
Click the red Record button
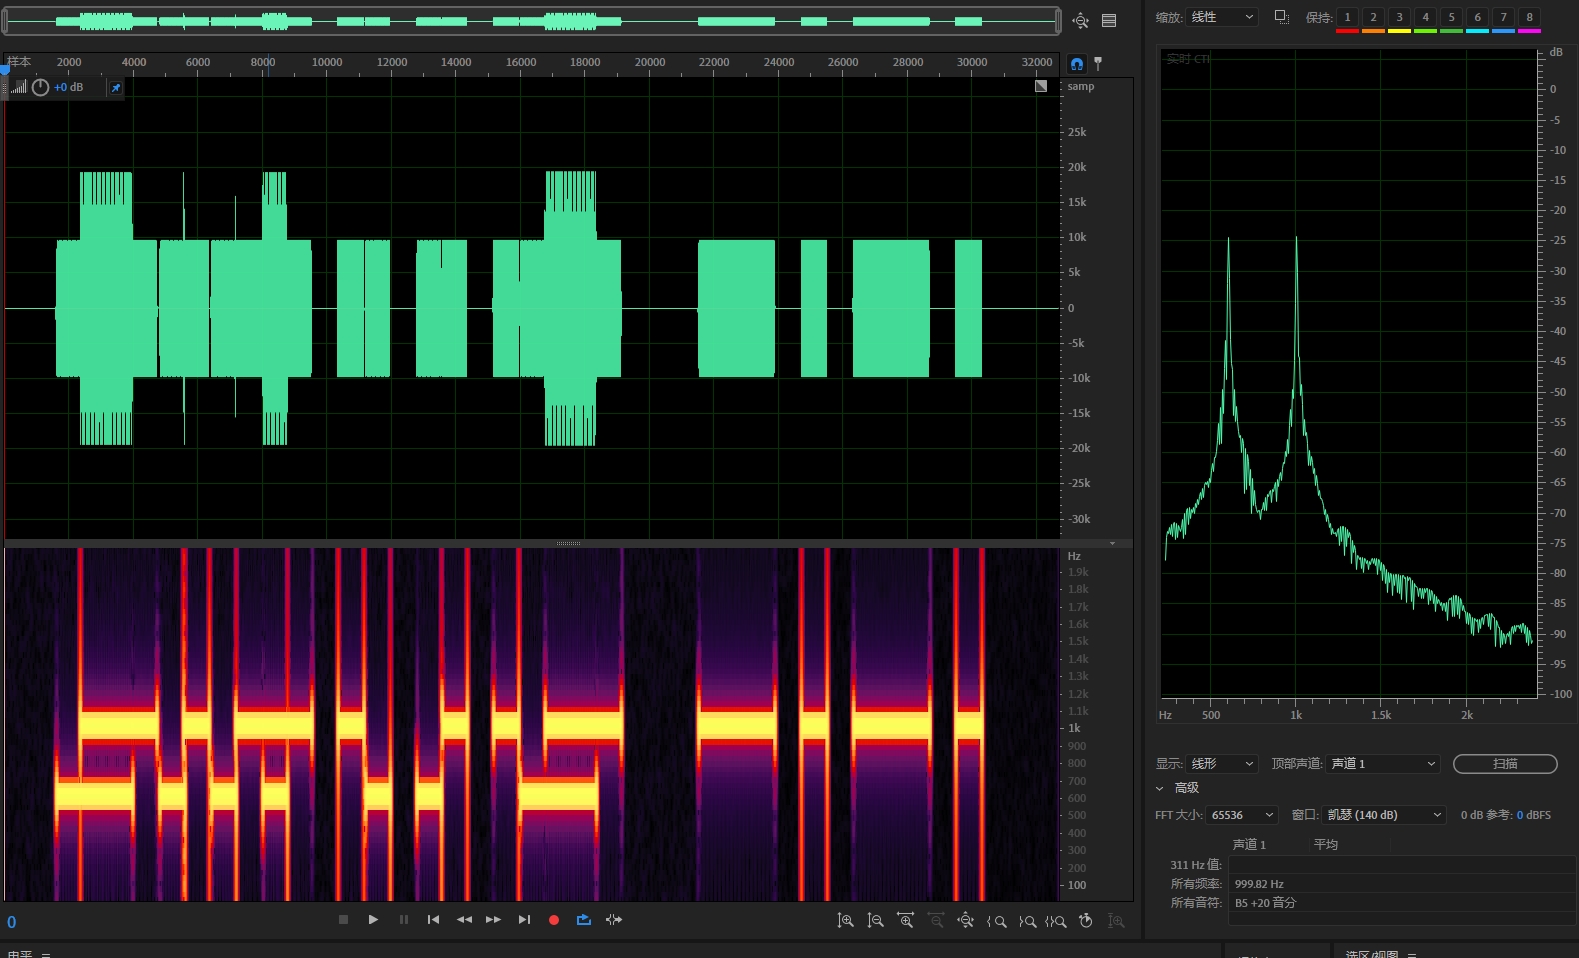pos(553,920)
